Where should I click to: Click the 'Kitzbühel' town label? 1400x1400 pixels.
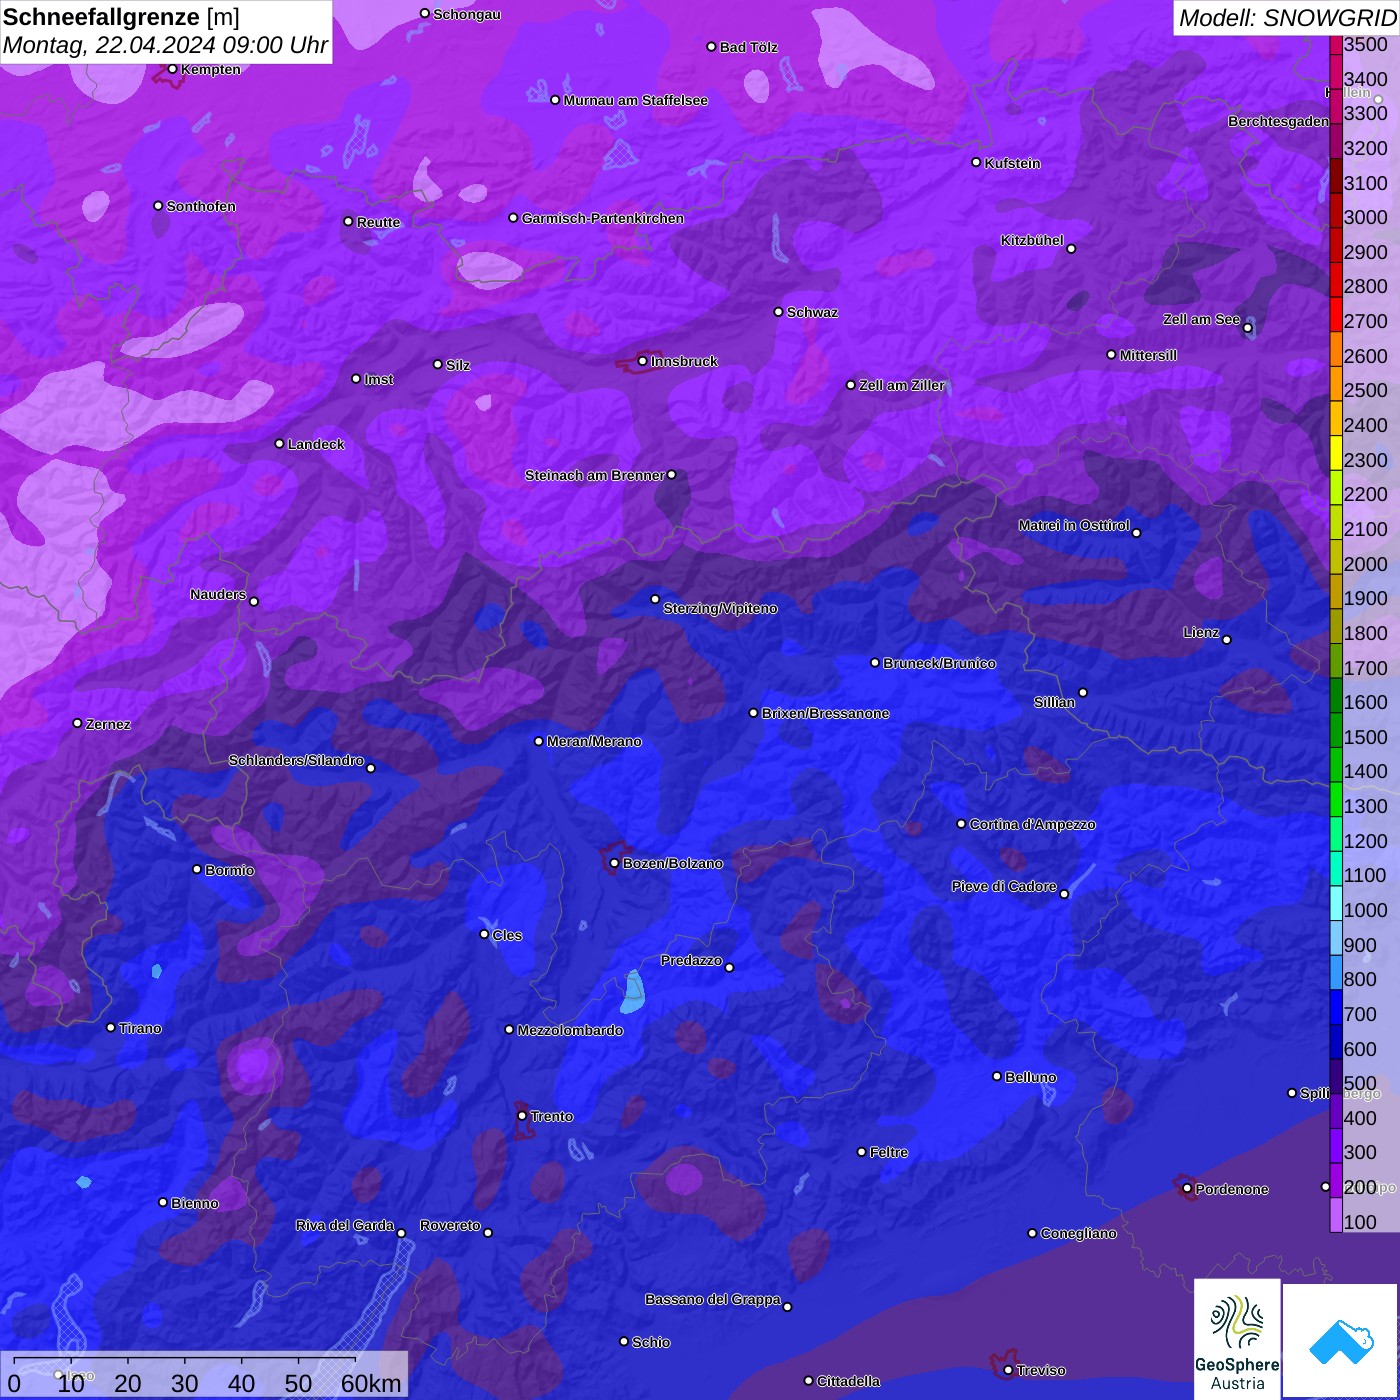pyautogui.click(x=1032, y=240)
